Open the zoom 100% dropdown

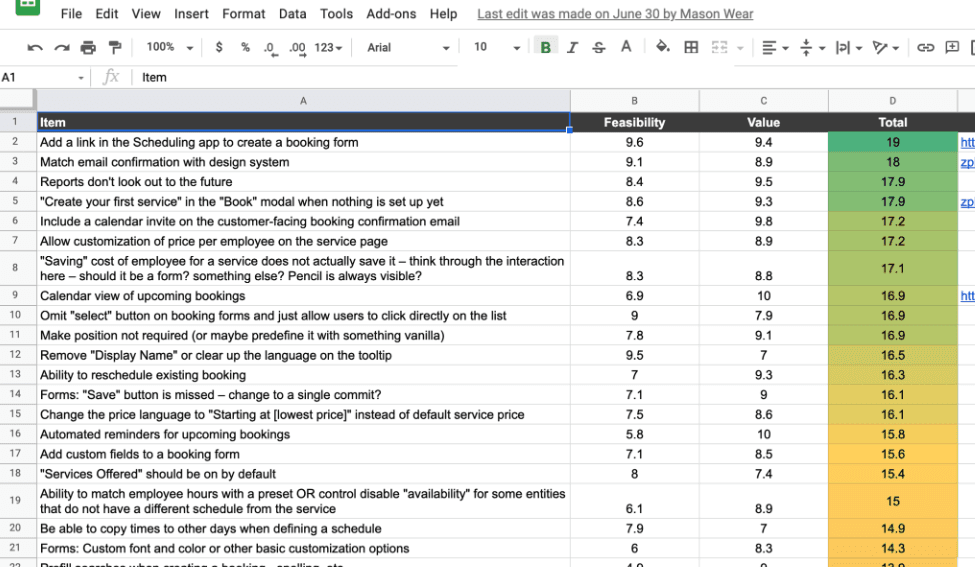click(169, 47)
